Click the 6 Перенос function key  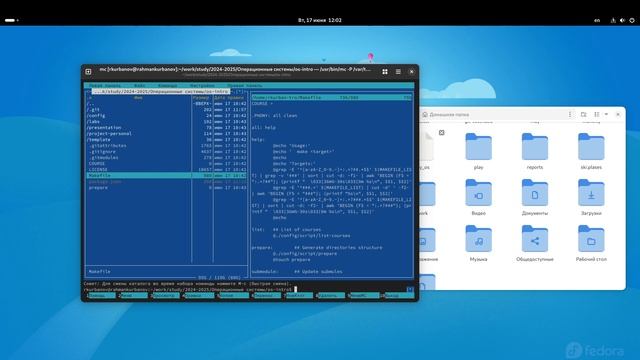pyautogui.click(x=266, y=295)
